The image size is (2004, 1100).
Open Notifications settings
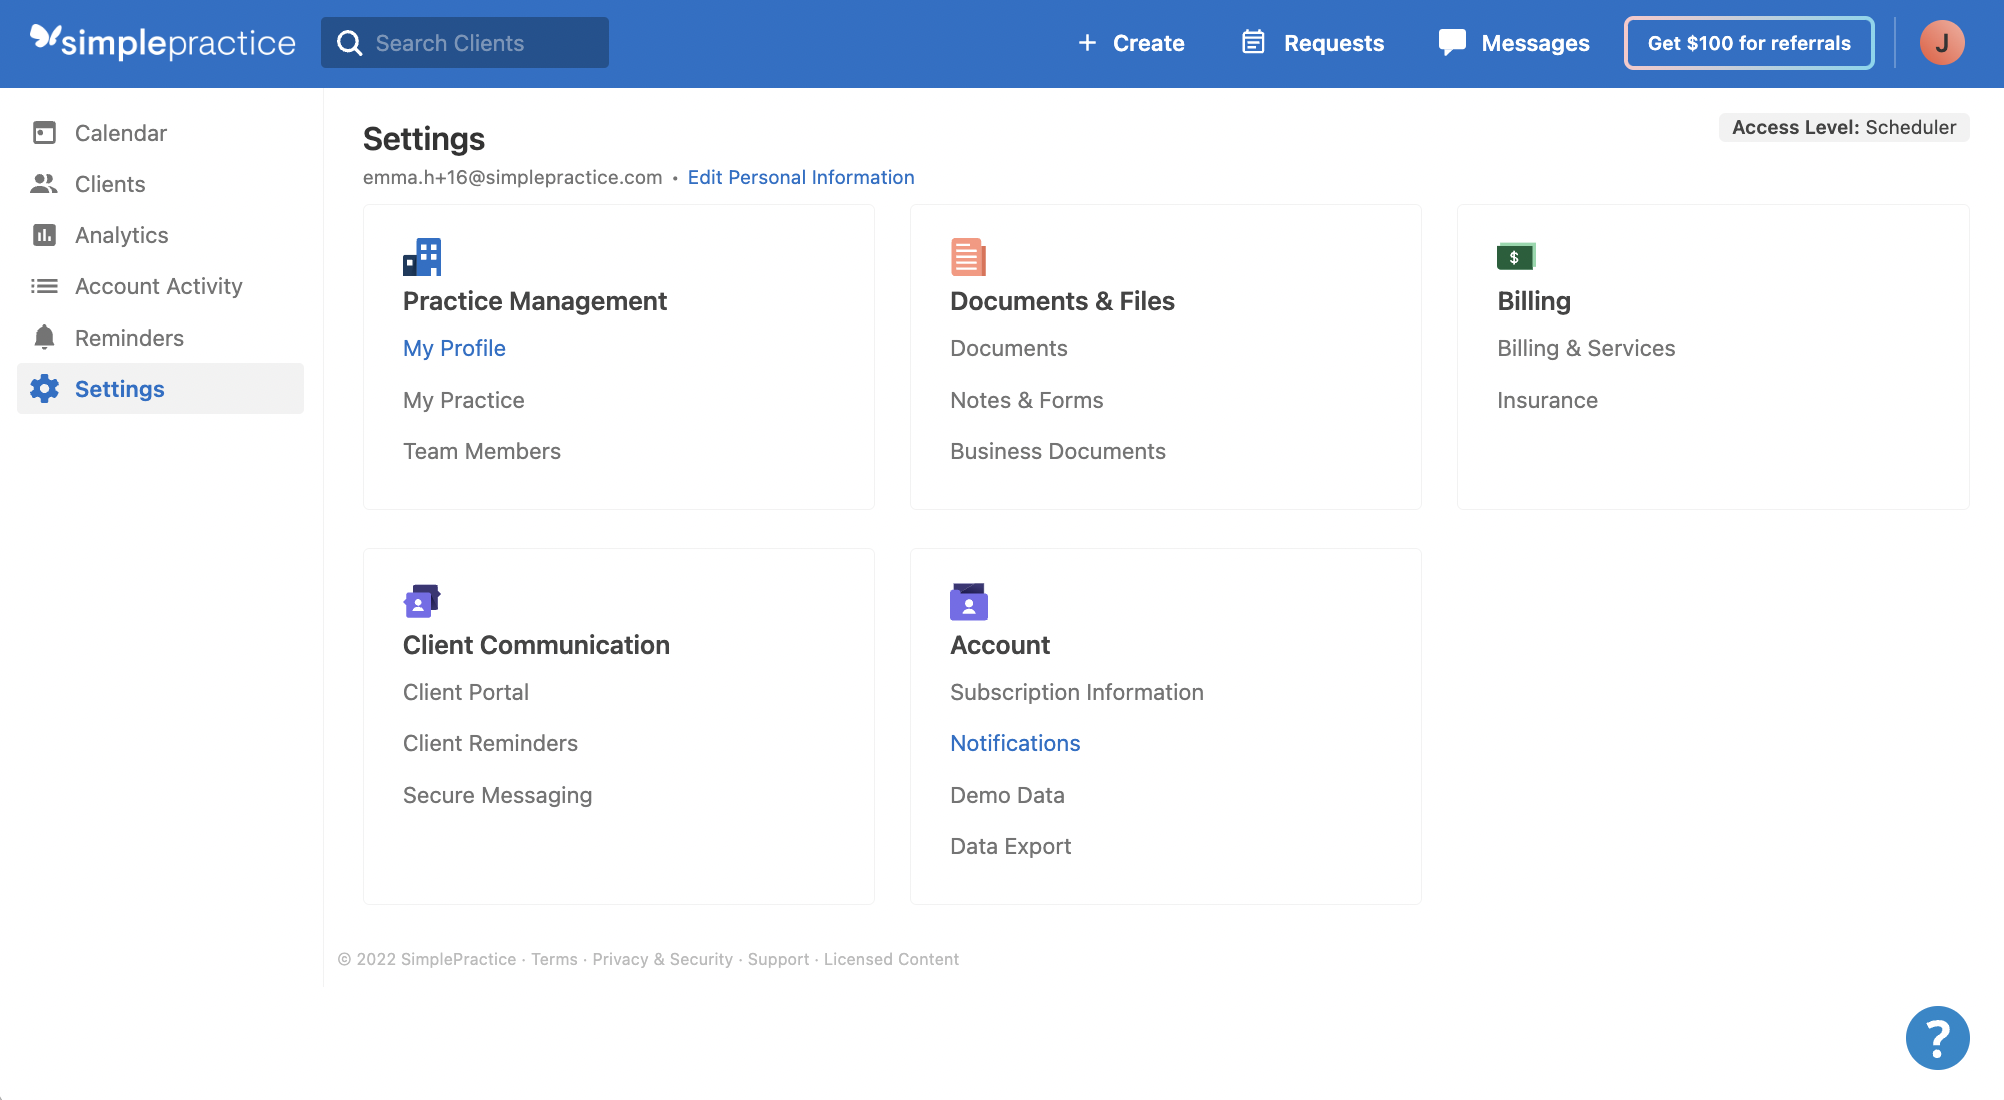1015,743
